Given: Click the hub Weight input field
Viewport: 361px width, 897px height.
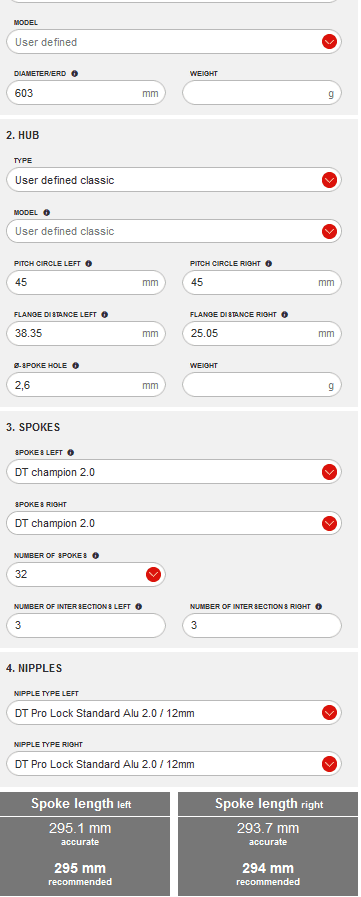Looking at the screenshot, I should pyautogui.click(x=262, y=385).
